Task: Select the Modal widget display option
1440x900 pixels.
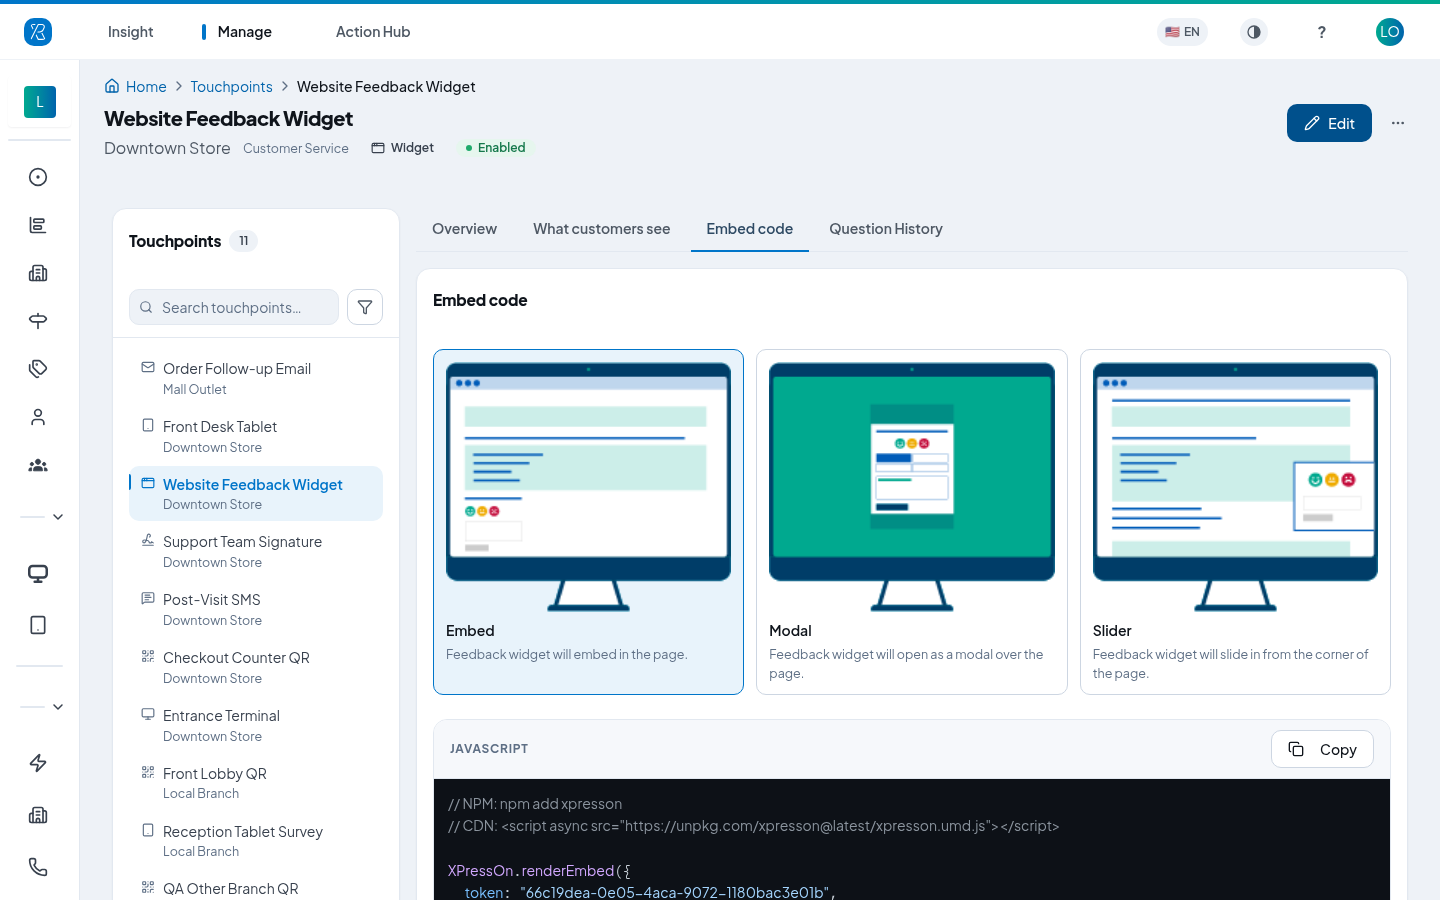Action: coord(912,522)
